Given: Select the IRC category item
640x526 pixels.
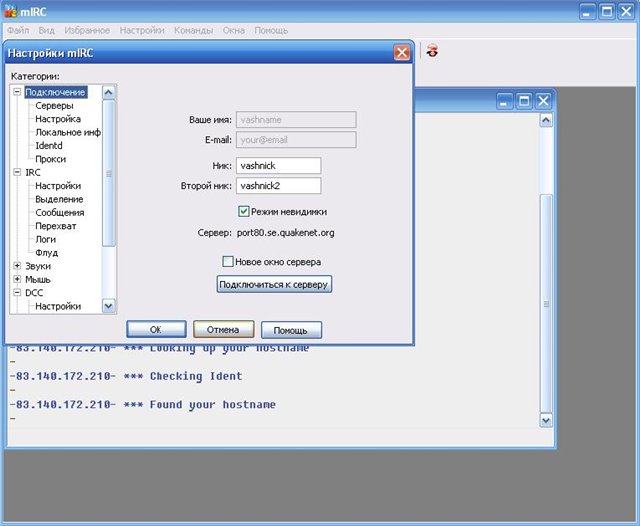Looking at the screenshot, I should 33,173.
